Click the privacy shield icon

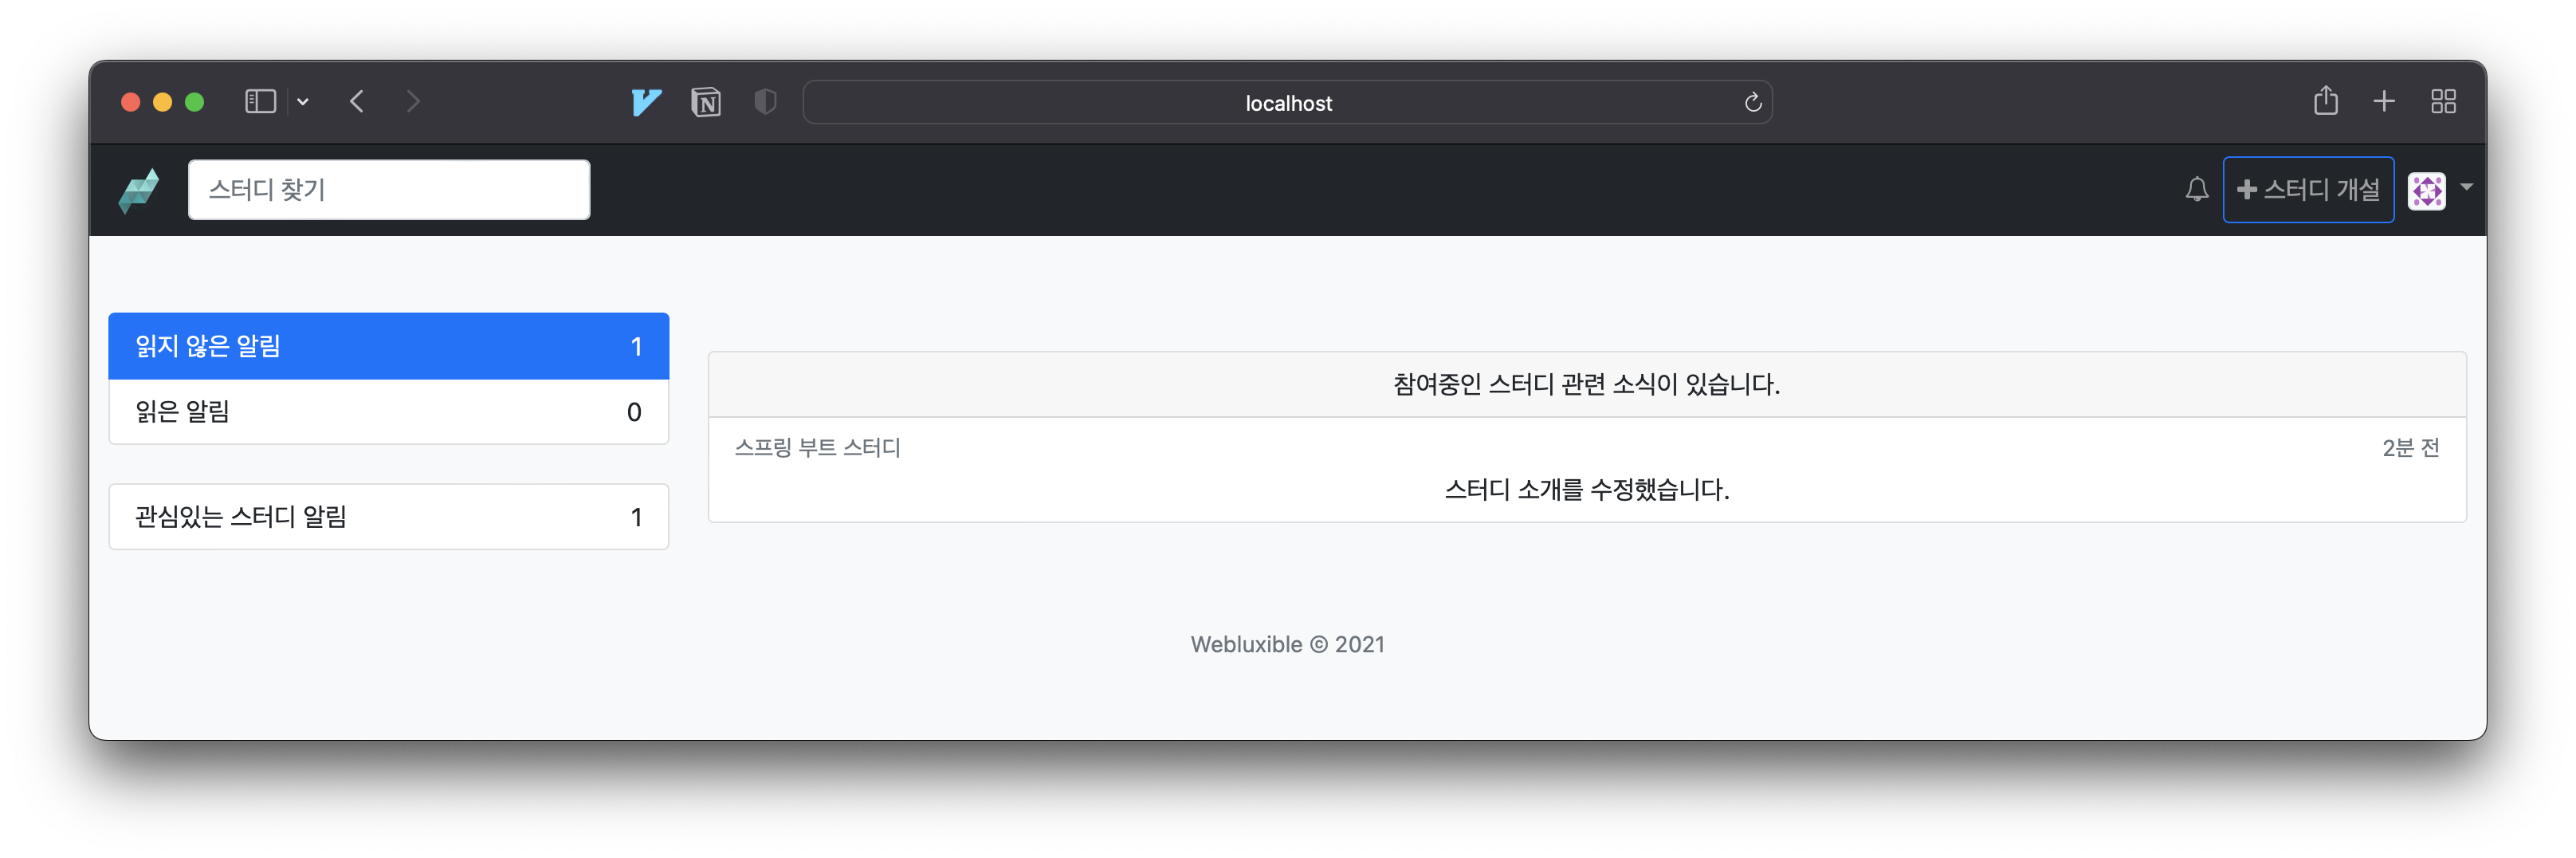tap(765, 102)
